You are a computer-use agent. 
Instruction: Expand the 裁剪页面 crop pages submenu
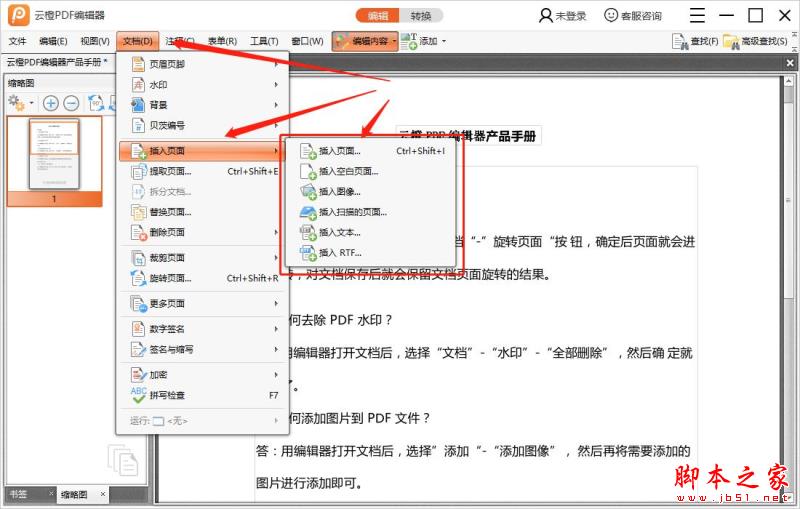pyautogui.click(x=204, y=258)
